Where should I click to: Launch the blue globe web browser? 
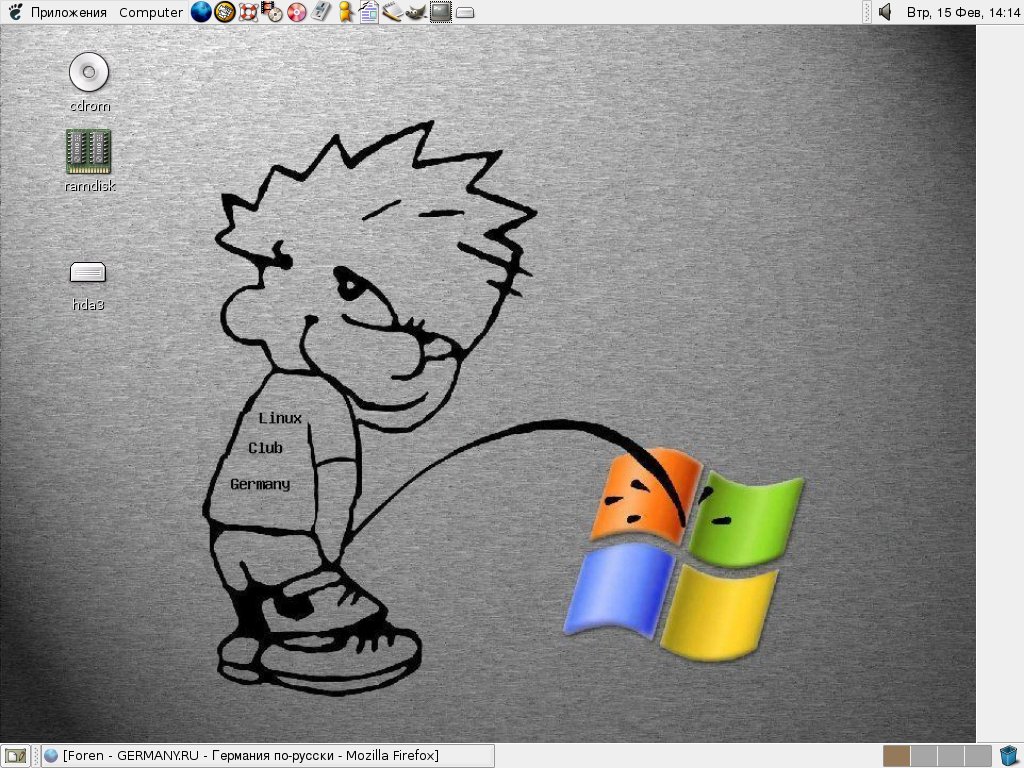201,12
